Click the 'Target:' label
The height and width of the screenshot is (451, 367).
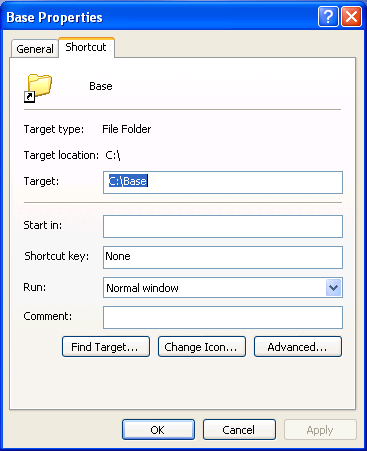(x=41, y=181)
